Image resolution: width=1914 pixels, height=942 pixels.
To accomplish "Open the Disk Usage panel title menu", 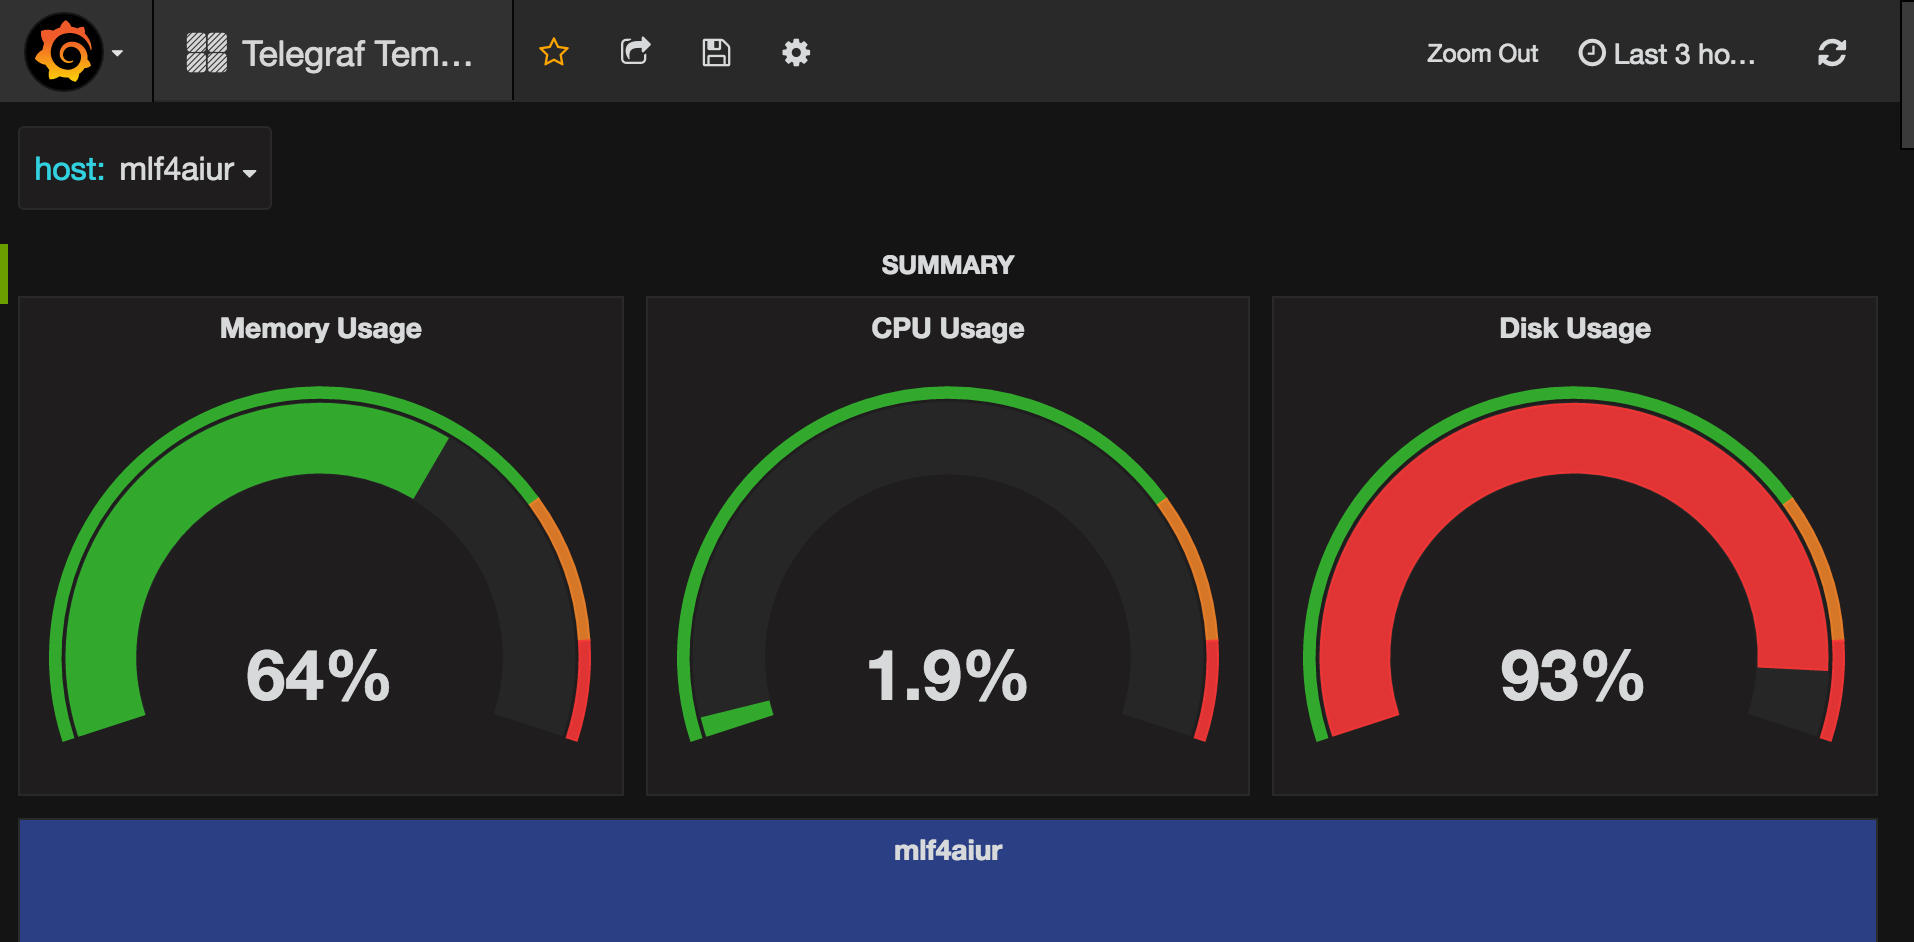I will click(x=1574, y=328).
